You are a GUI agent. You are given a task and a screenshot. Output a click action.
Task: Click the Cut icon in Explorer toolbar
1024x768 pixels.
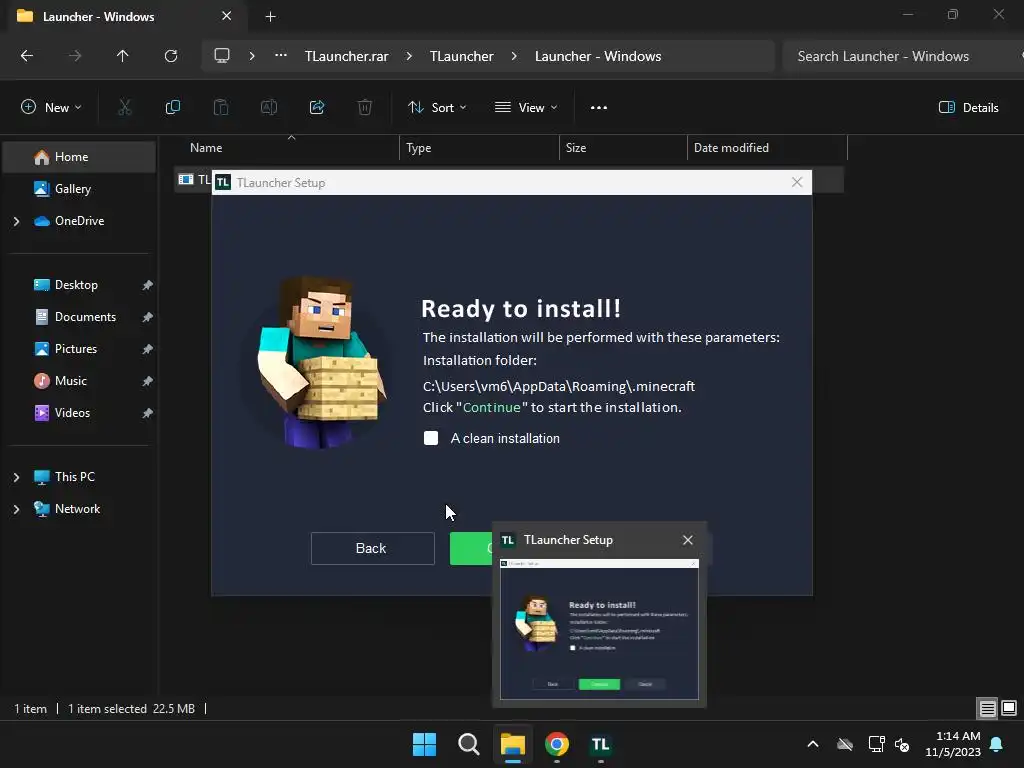(124, 108)
